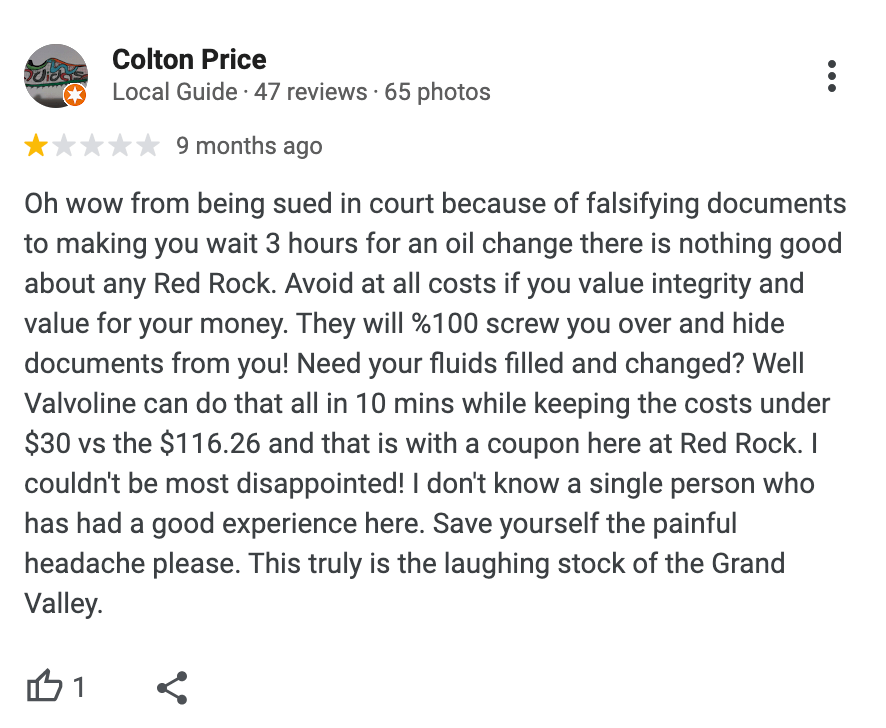The width and height of the screenshot is (886, 728).
Task: Click the "Local Guide" label
Action: pyautogui.click(x=174, y=93)
